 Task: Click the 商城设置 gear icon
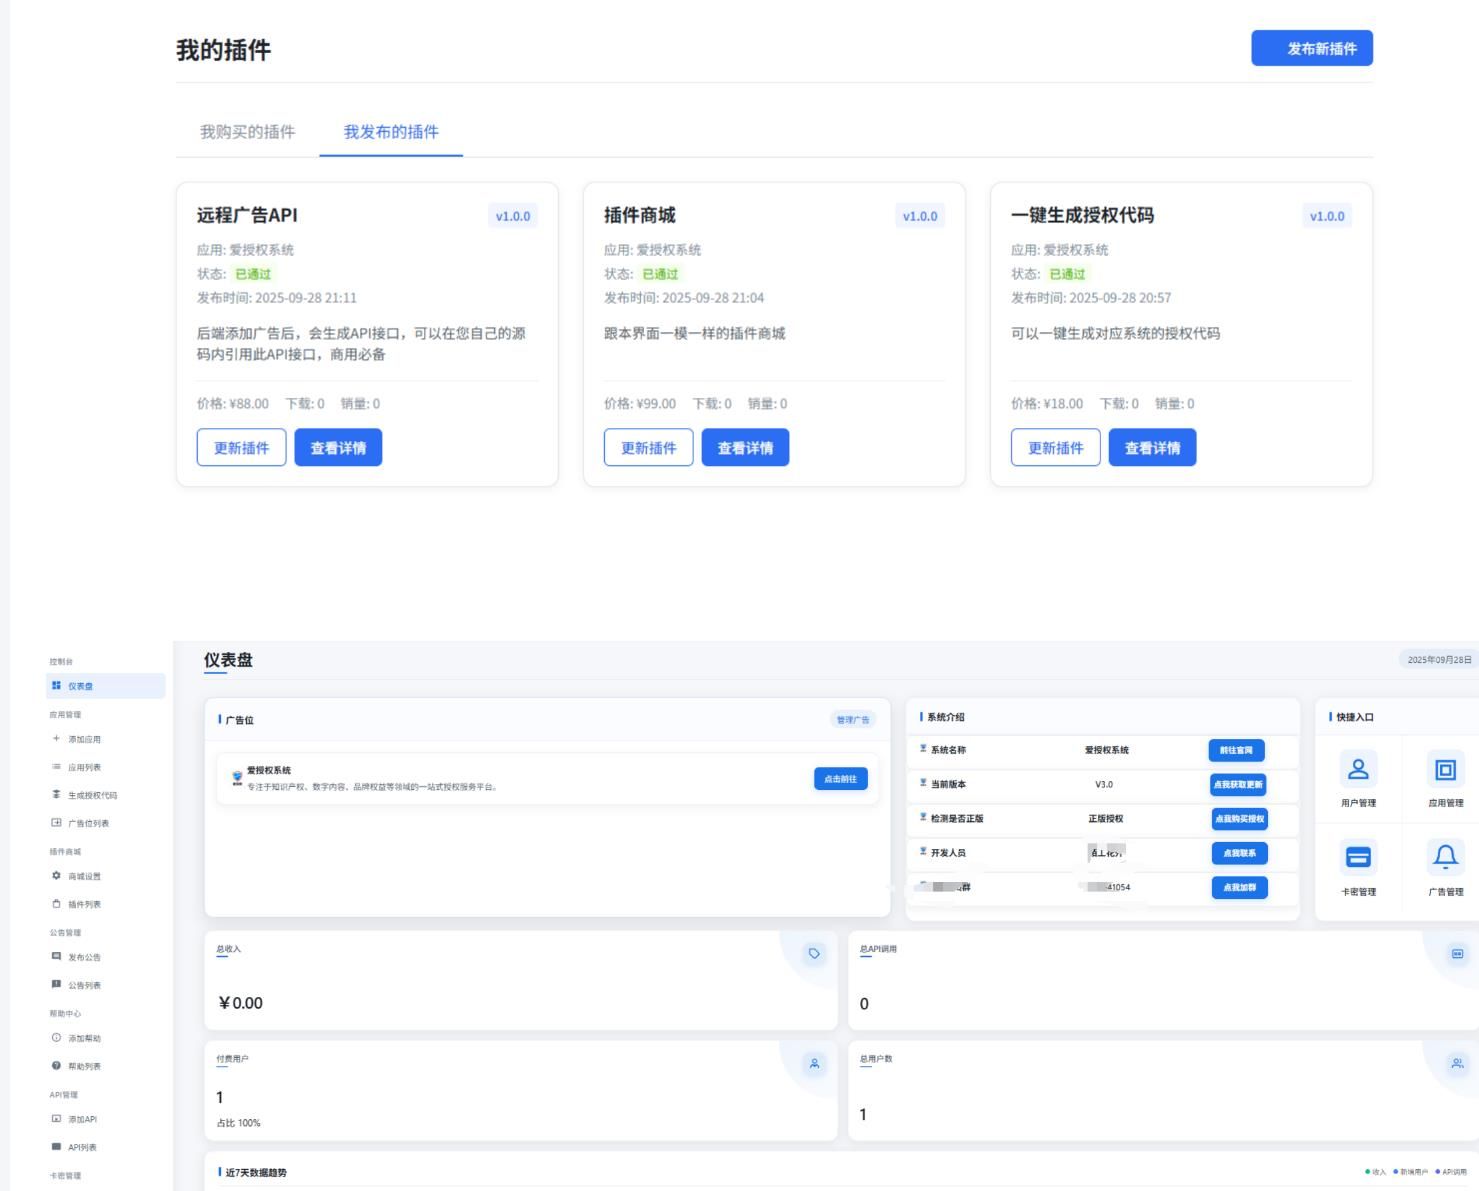pyautogui.click(x=56, y=876)
